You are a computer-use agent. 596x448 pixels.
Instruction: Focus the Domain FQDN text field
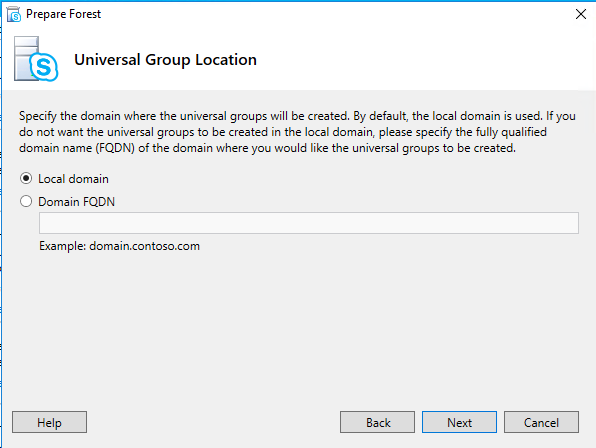[x=309, y=223]
